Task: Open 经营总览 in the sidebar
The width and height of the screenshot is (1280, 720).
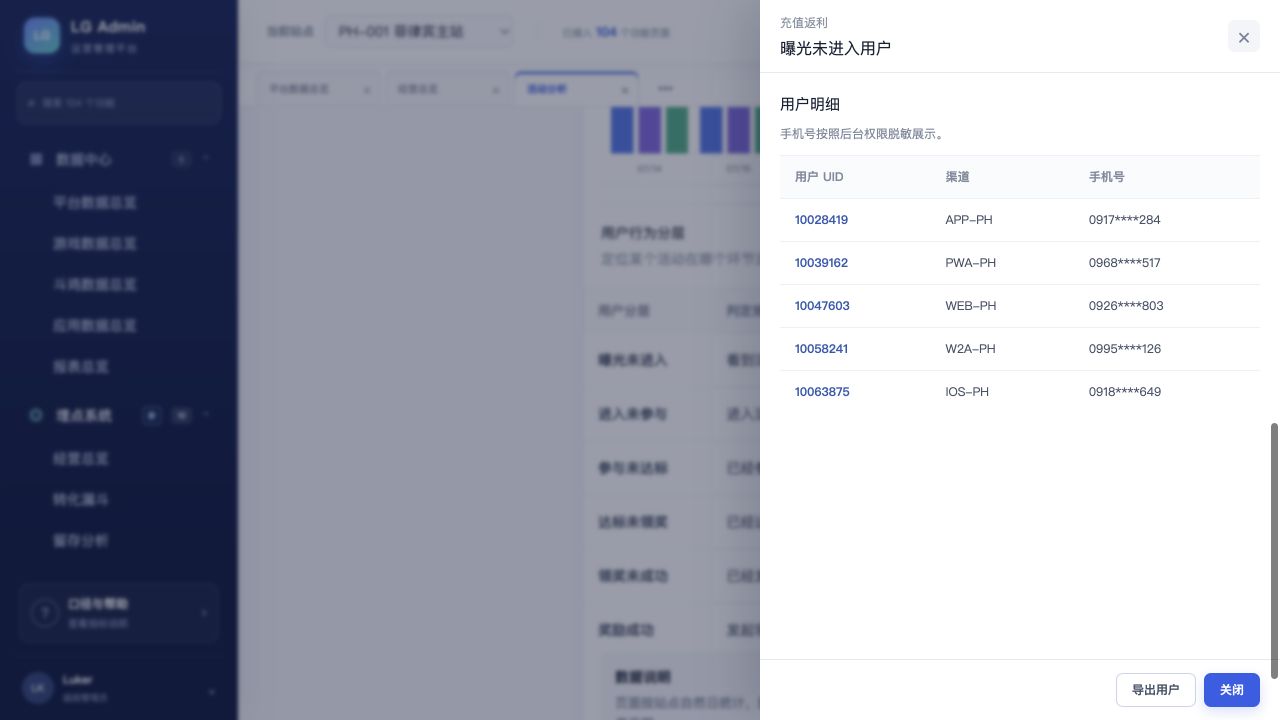Action: (x=81, y=458)
